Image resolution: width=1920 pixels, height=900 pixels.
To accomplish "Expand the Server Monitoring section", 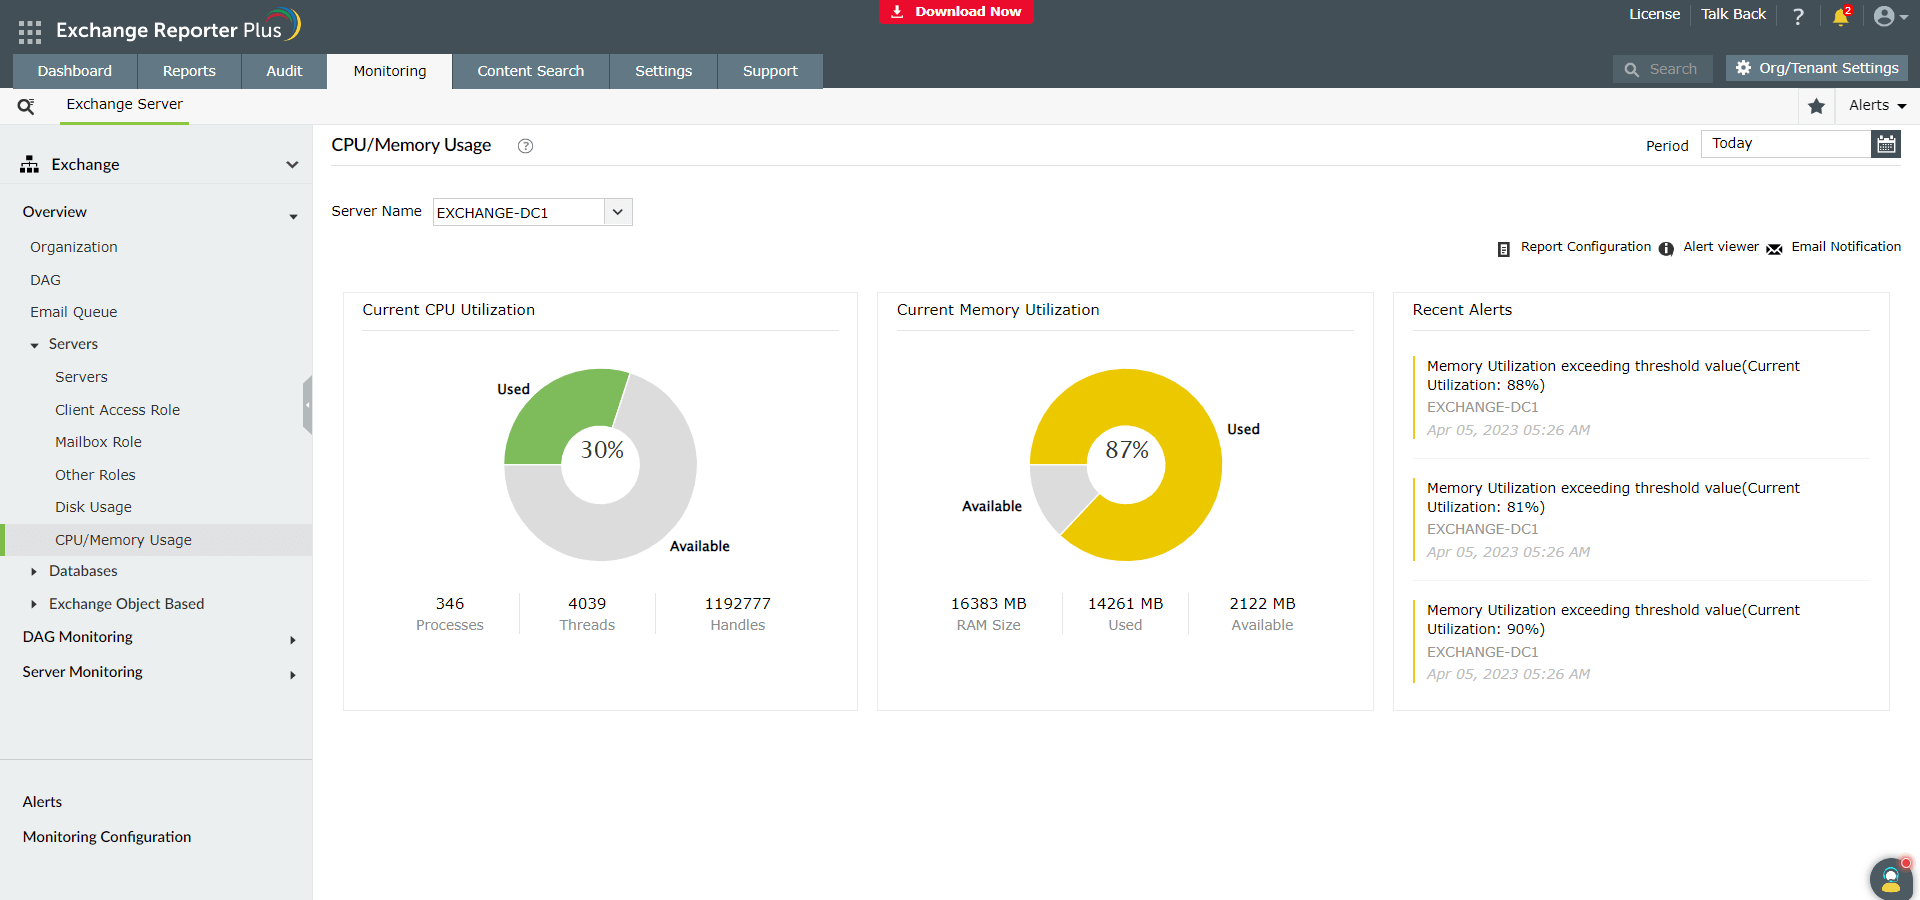I will (293, 675).
